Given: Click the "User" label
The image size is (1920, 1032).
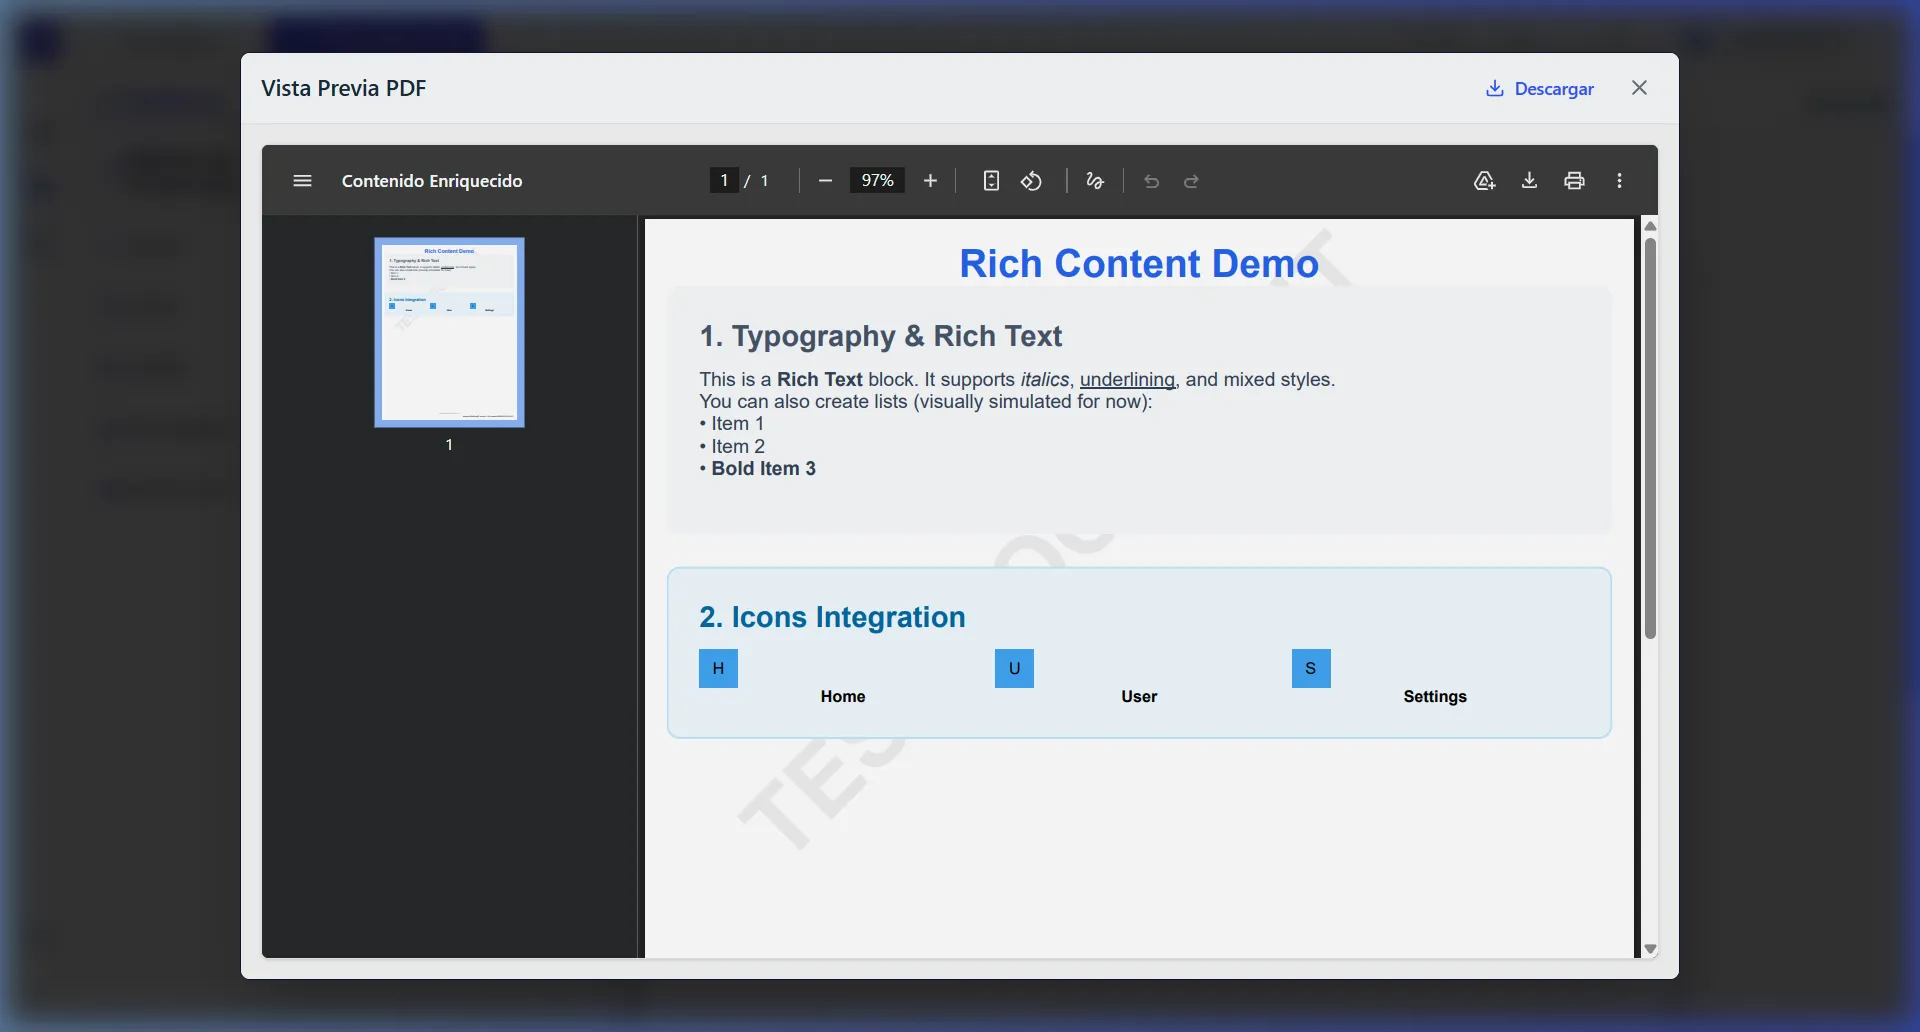Looking at the screenshot, I should [x=1139, y=697].
